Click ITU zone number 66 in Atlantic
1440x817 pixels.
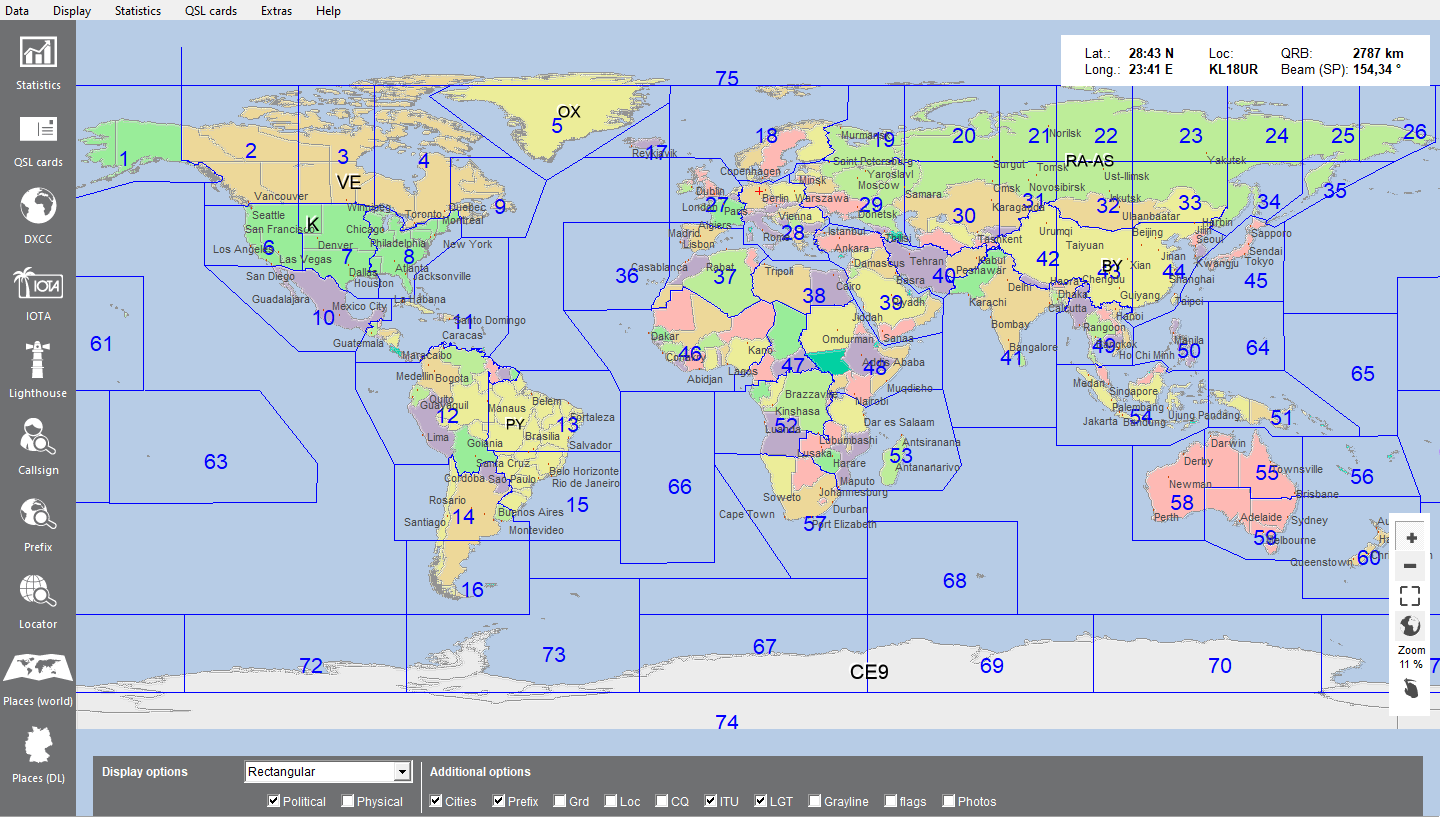pyautogui.click(x=679, y=487)
